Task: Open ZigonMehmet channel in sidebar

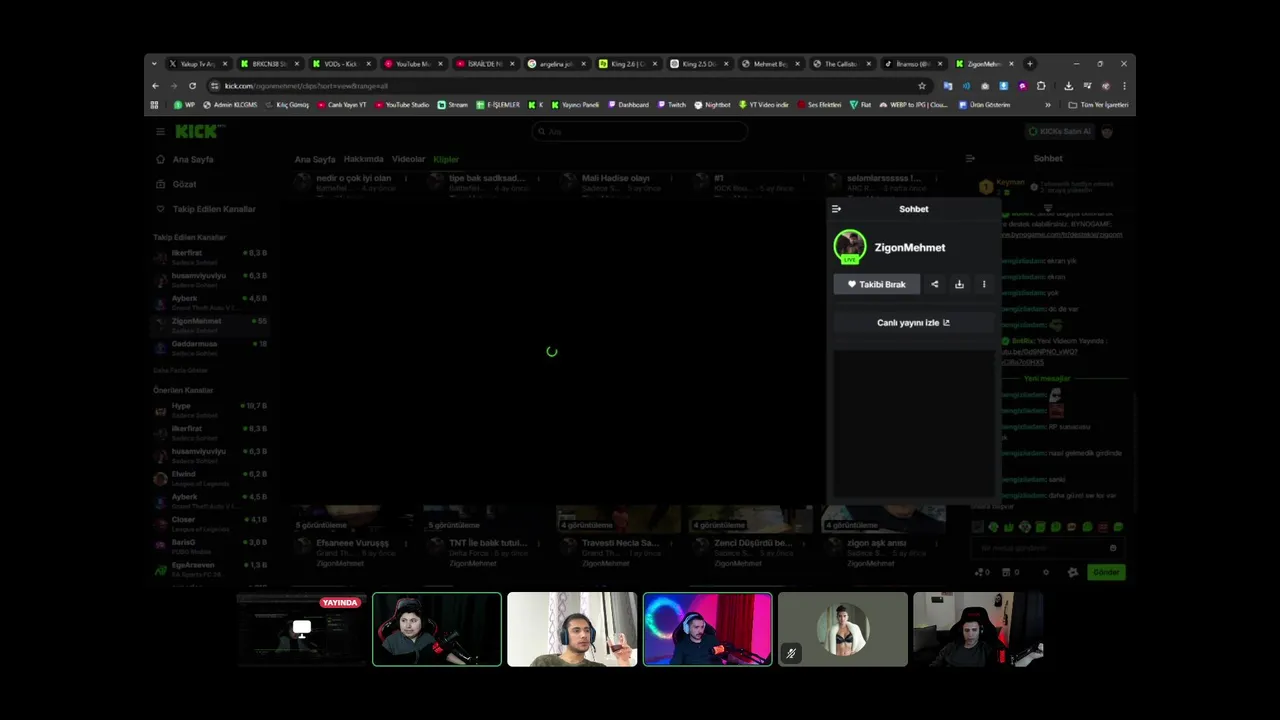Action: pyautogui.click(x=210, y=325)
